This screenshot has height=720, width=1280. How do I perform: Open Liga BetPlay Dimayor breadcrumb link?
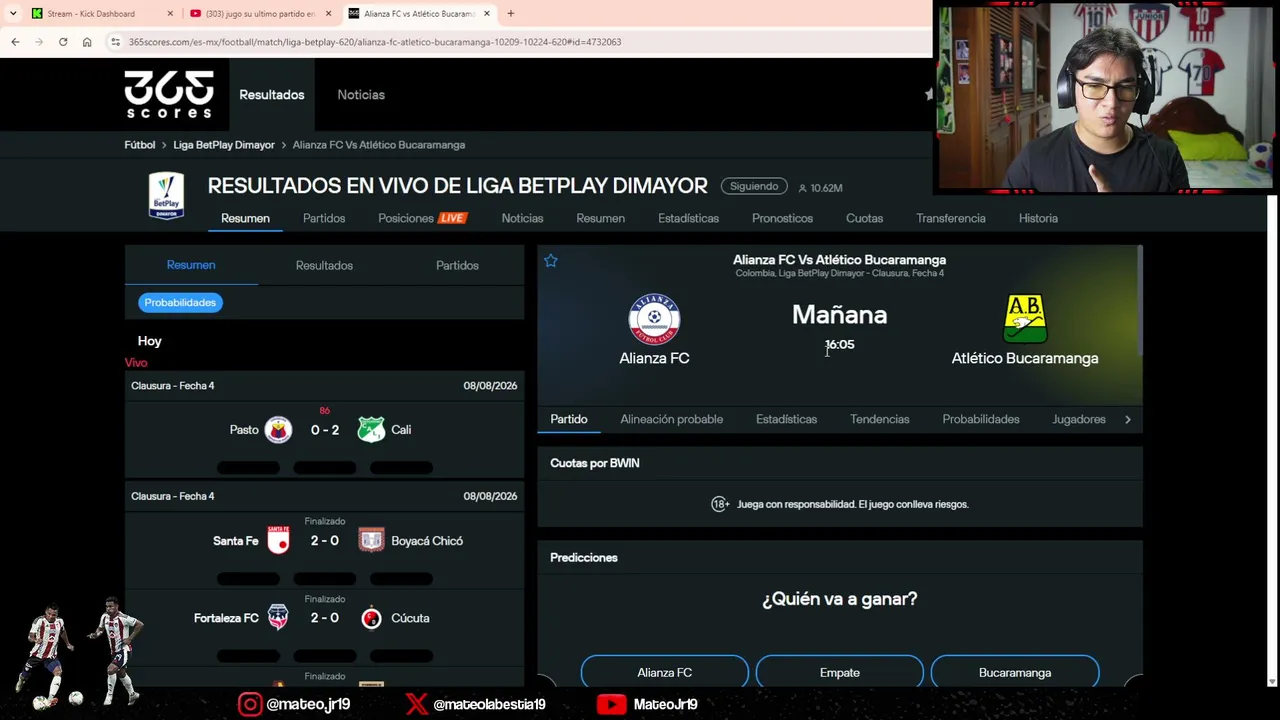tap(224, 145)
